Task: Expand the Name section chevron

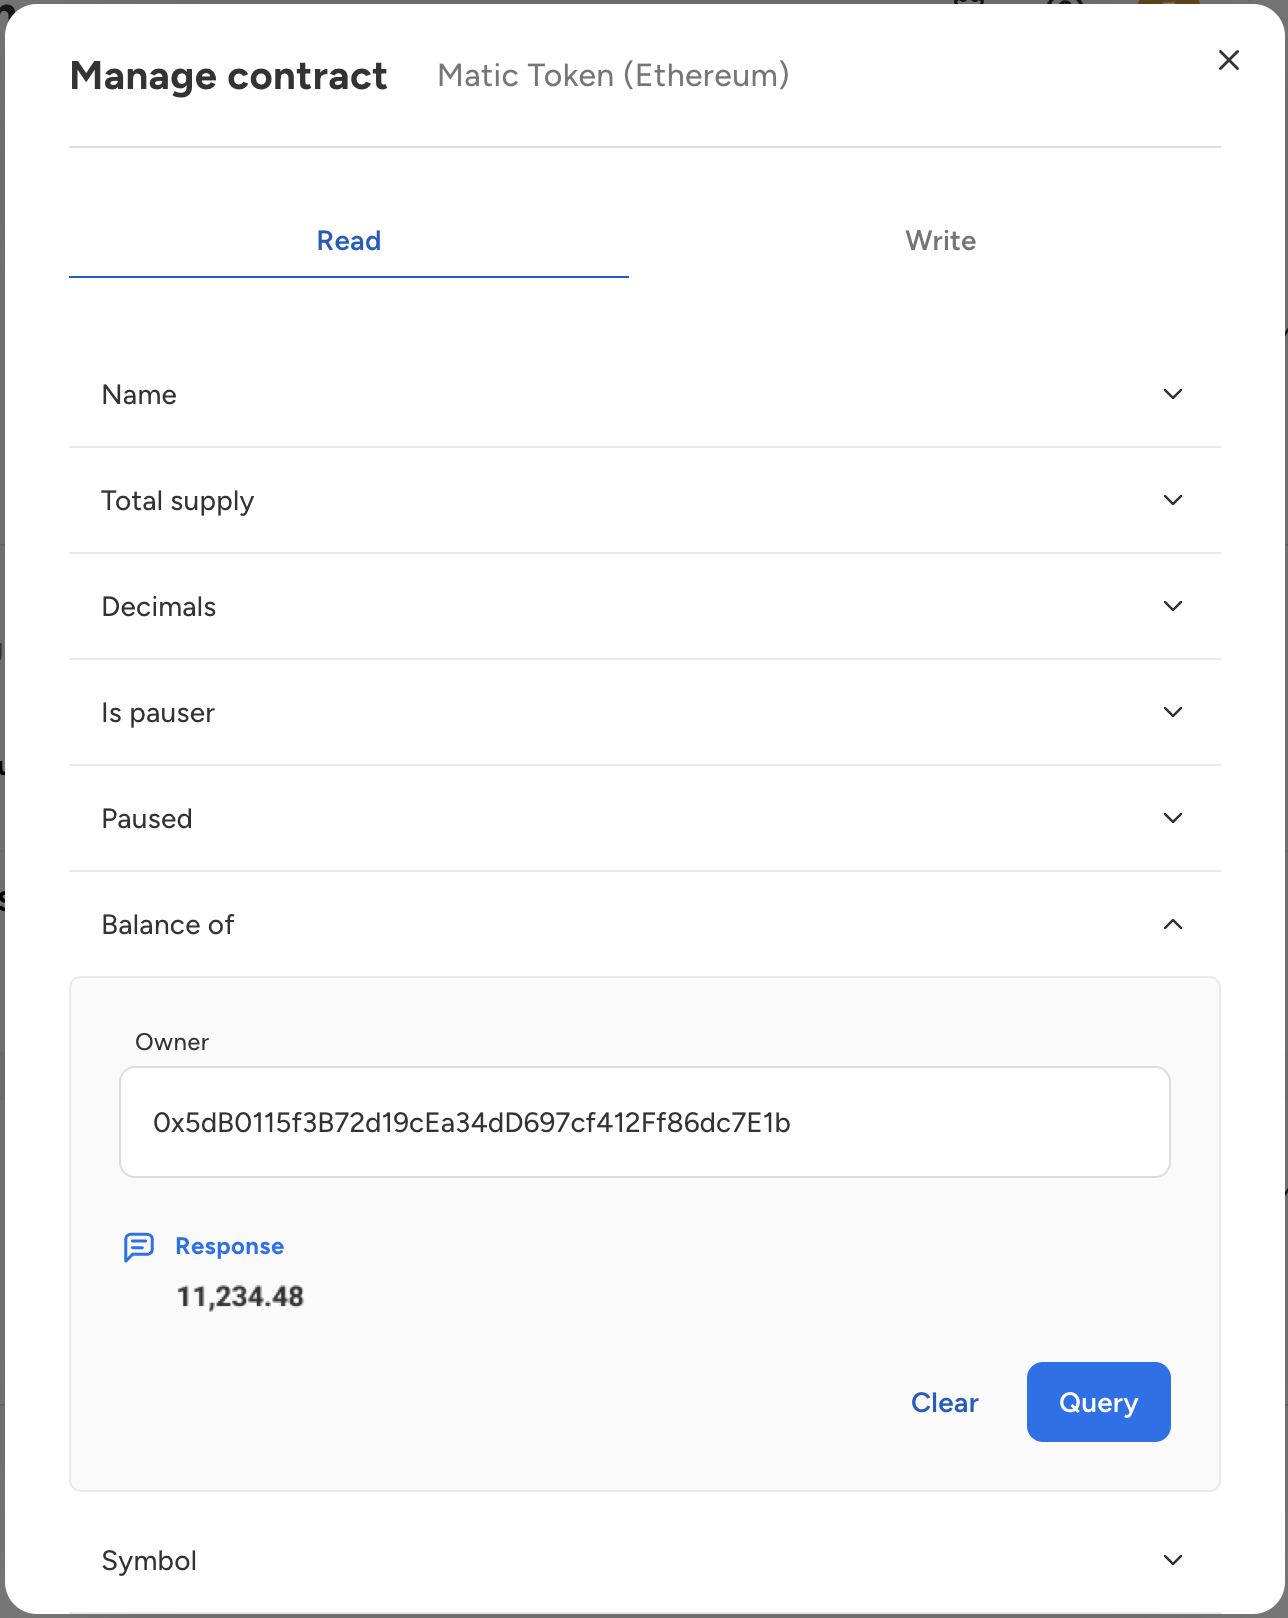Action: 1173,394
